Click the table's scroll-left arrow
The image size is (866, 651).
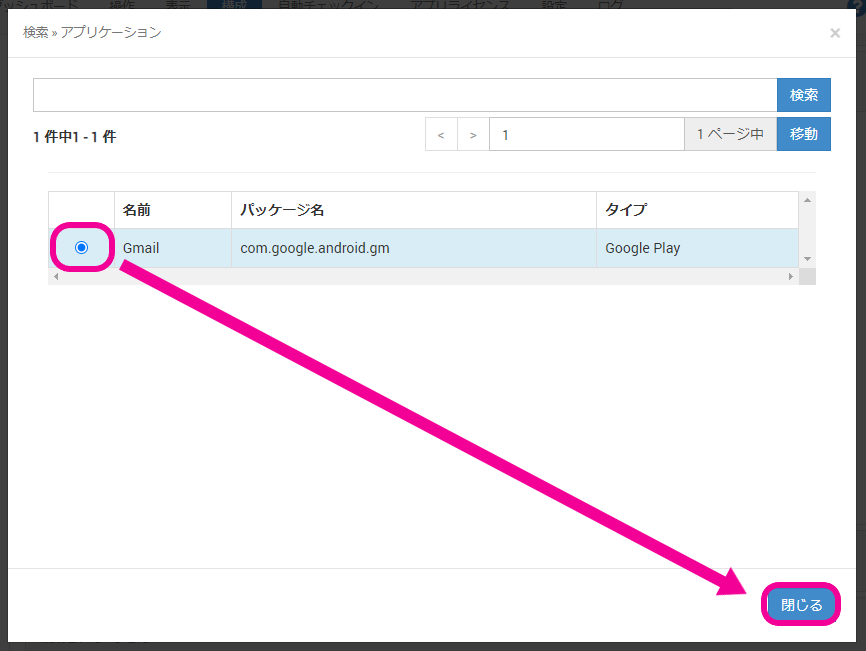pos(56,276)
